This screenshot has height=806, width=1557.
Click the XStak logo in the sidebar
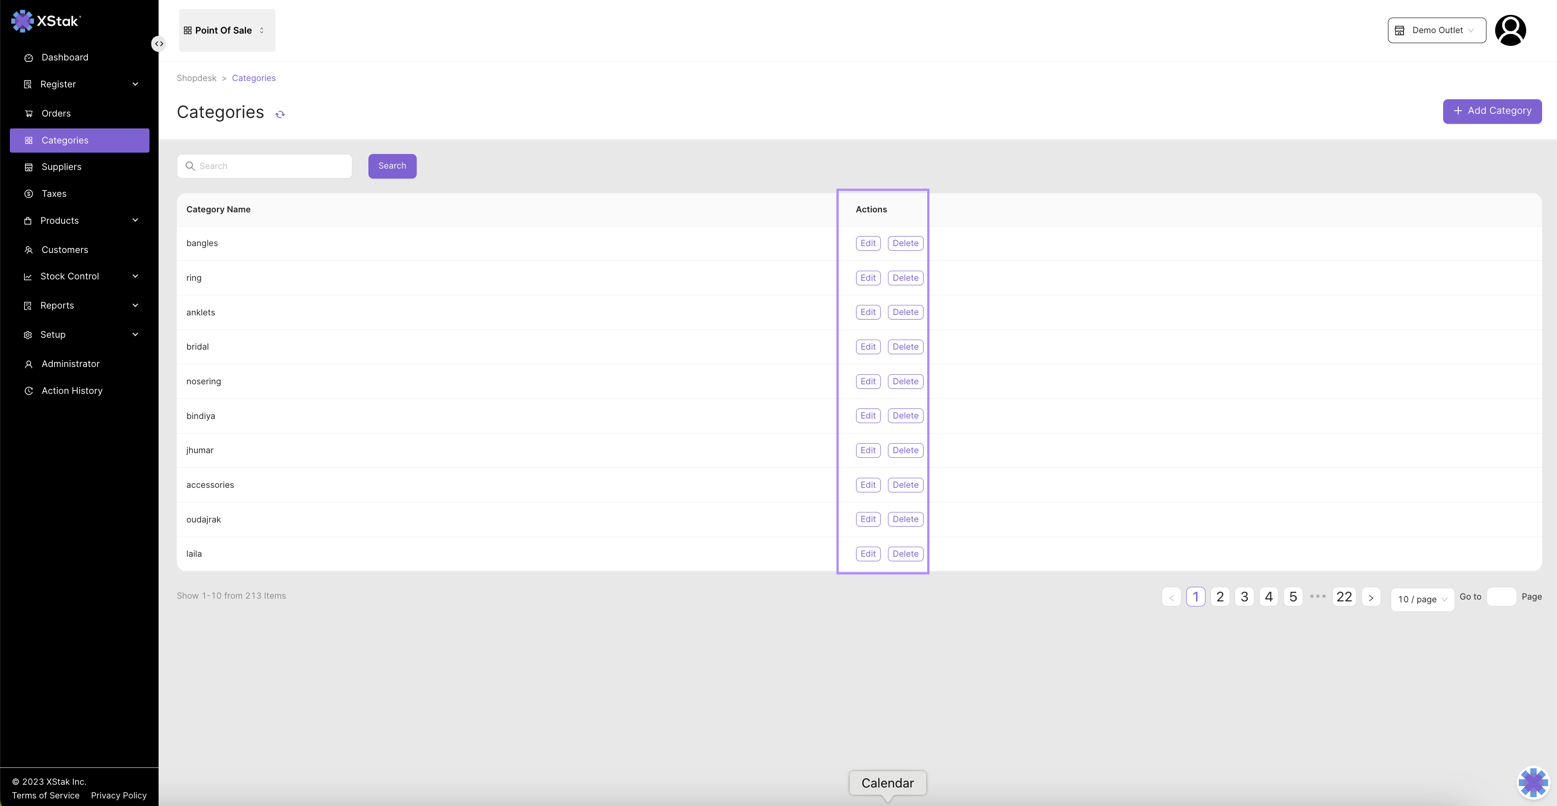click(x=46, y=21)
